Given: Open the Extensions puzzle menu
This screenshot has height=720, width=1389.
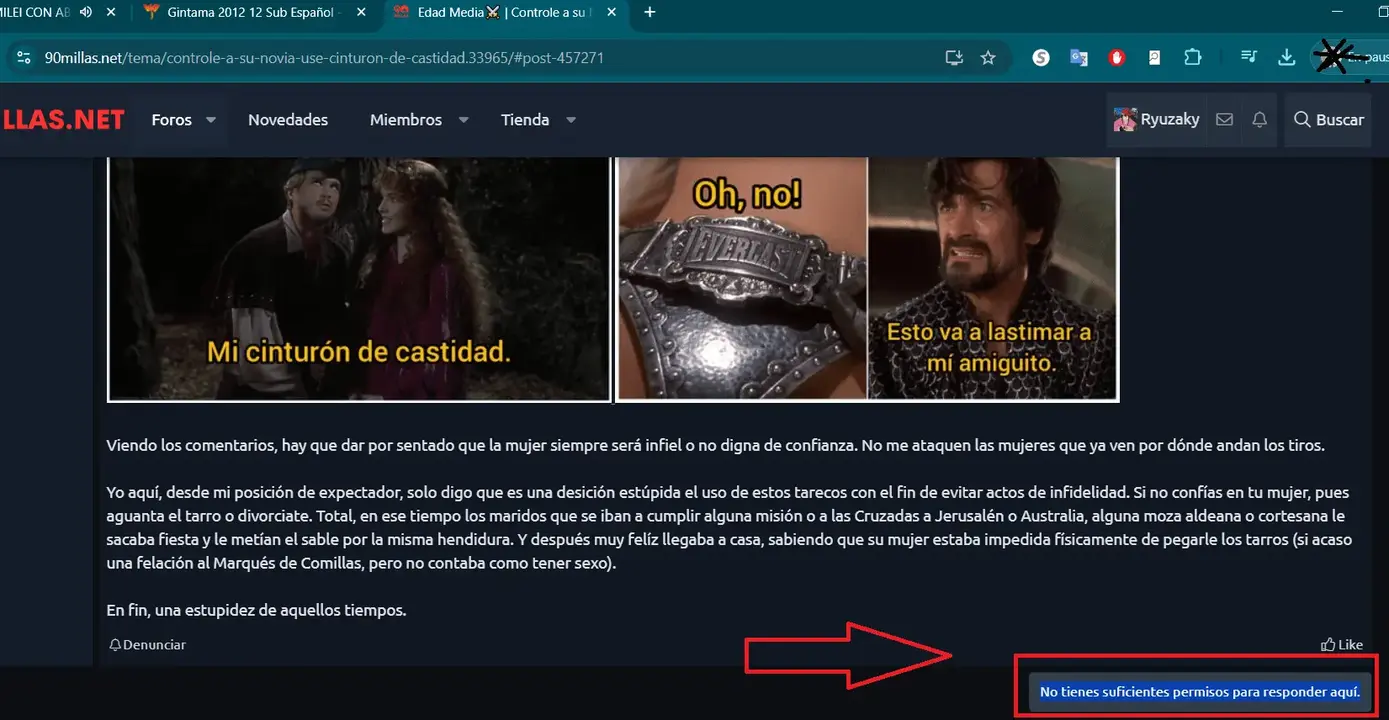Looking at the screenshot, I should [1192, 58].
